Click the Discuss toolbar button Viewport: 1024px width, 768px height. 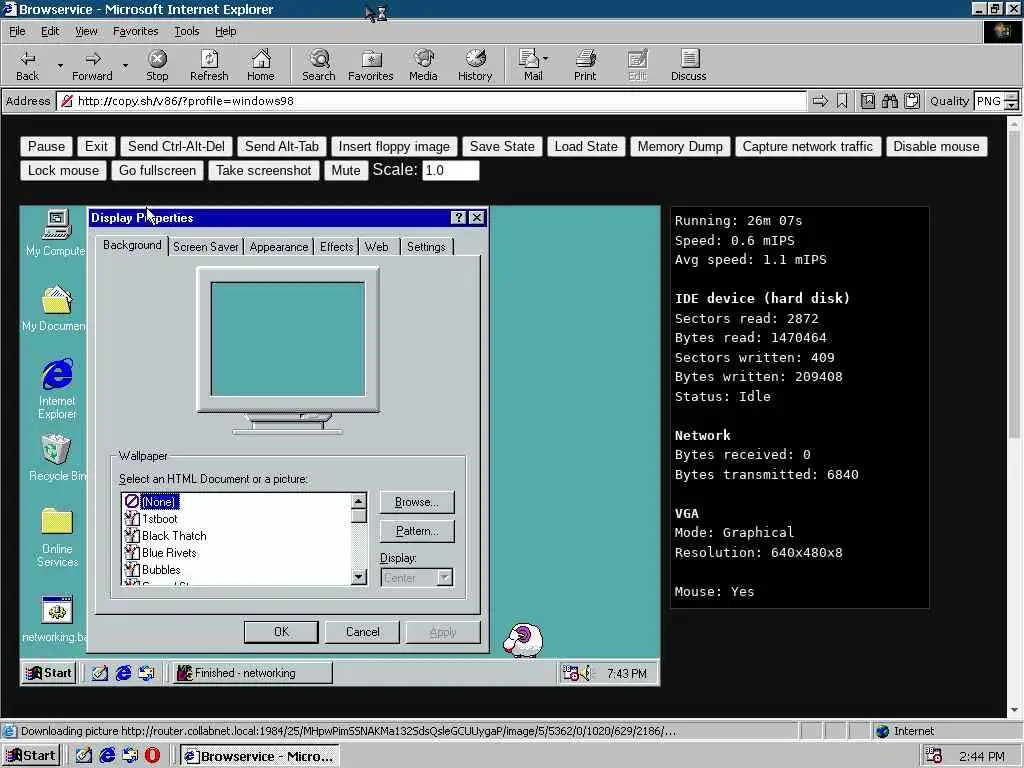point(688,65)
